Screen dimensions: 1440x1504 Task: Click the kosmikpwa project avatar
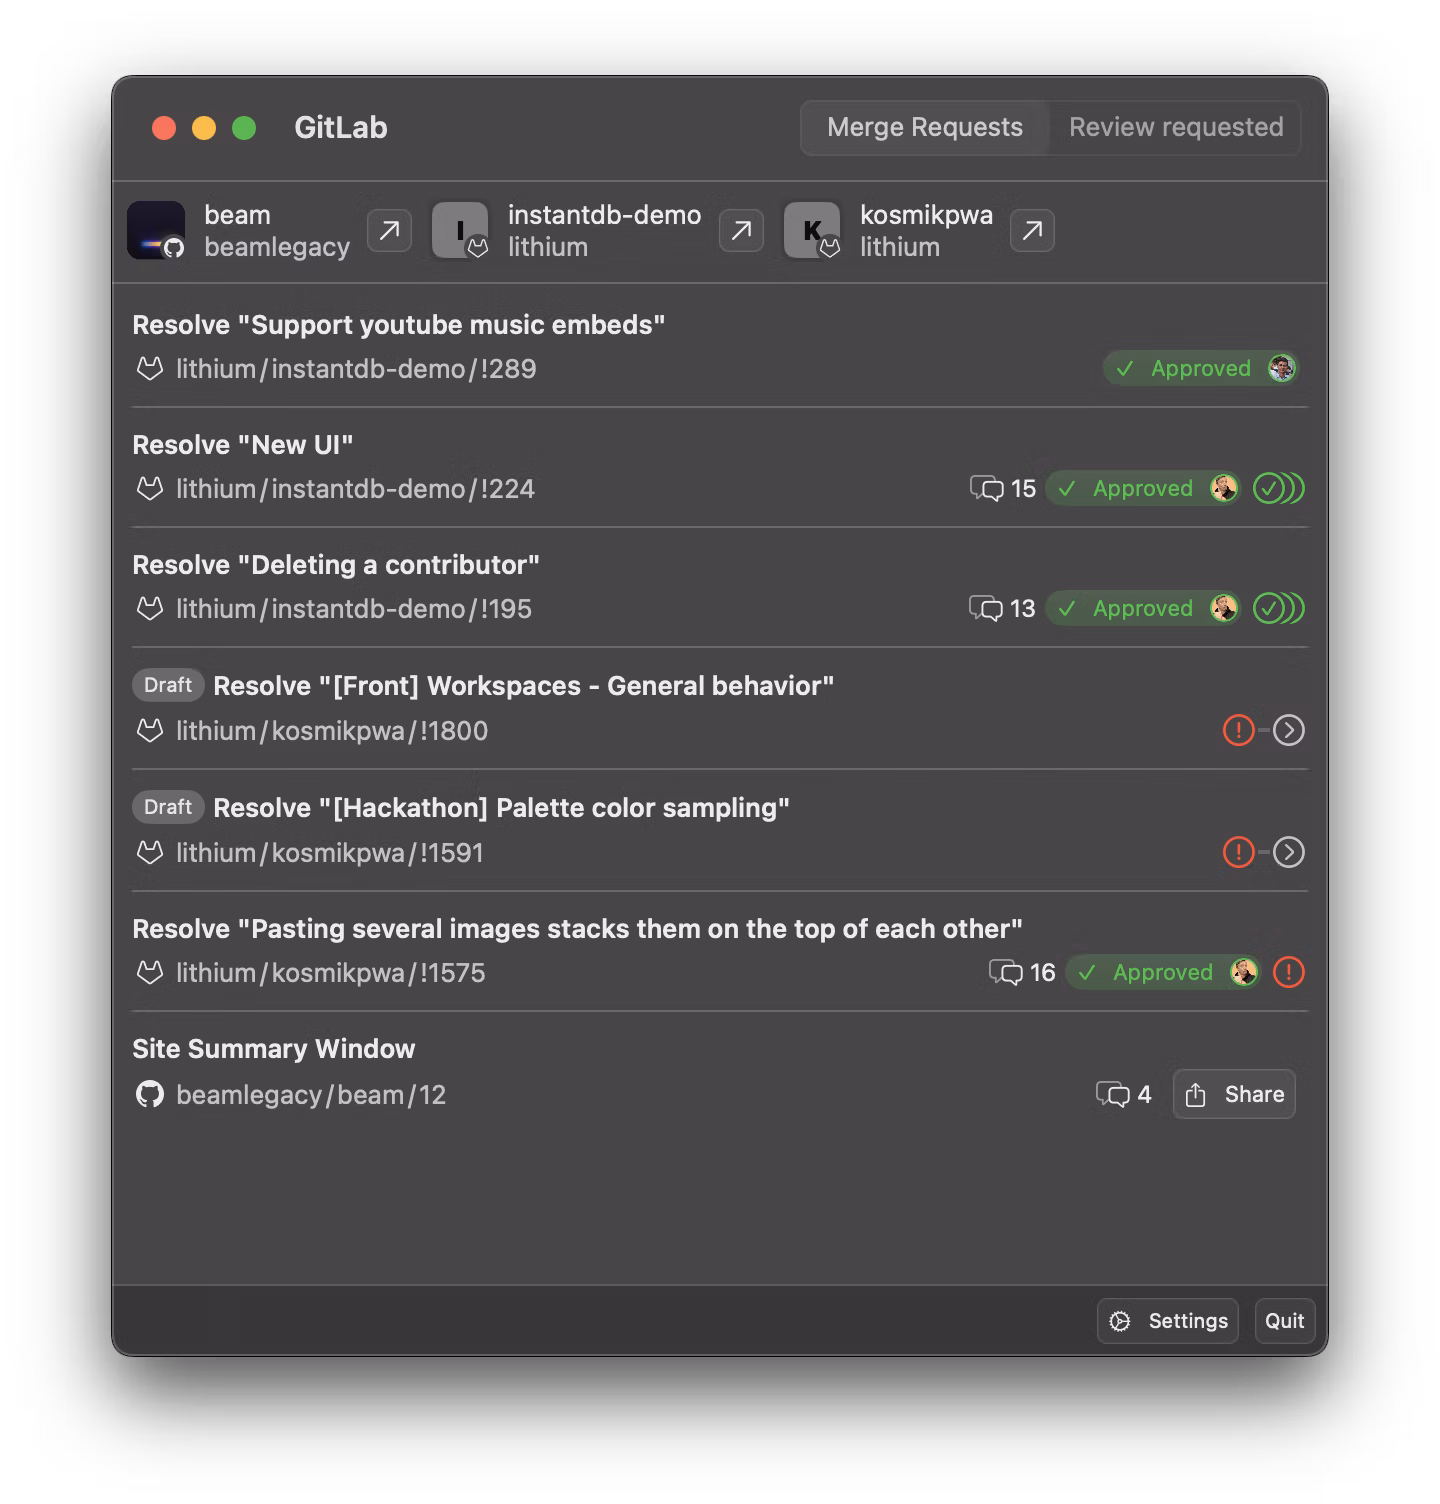tap(812, 231)
